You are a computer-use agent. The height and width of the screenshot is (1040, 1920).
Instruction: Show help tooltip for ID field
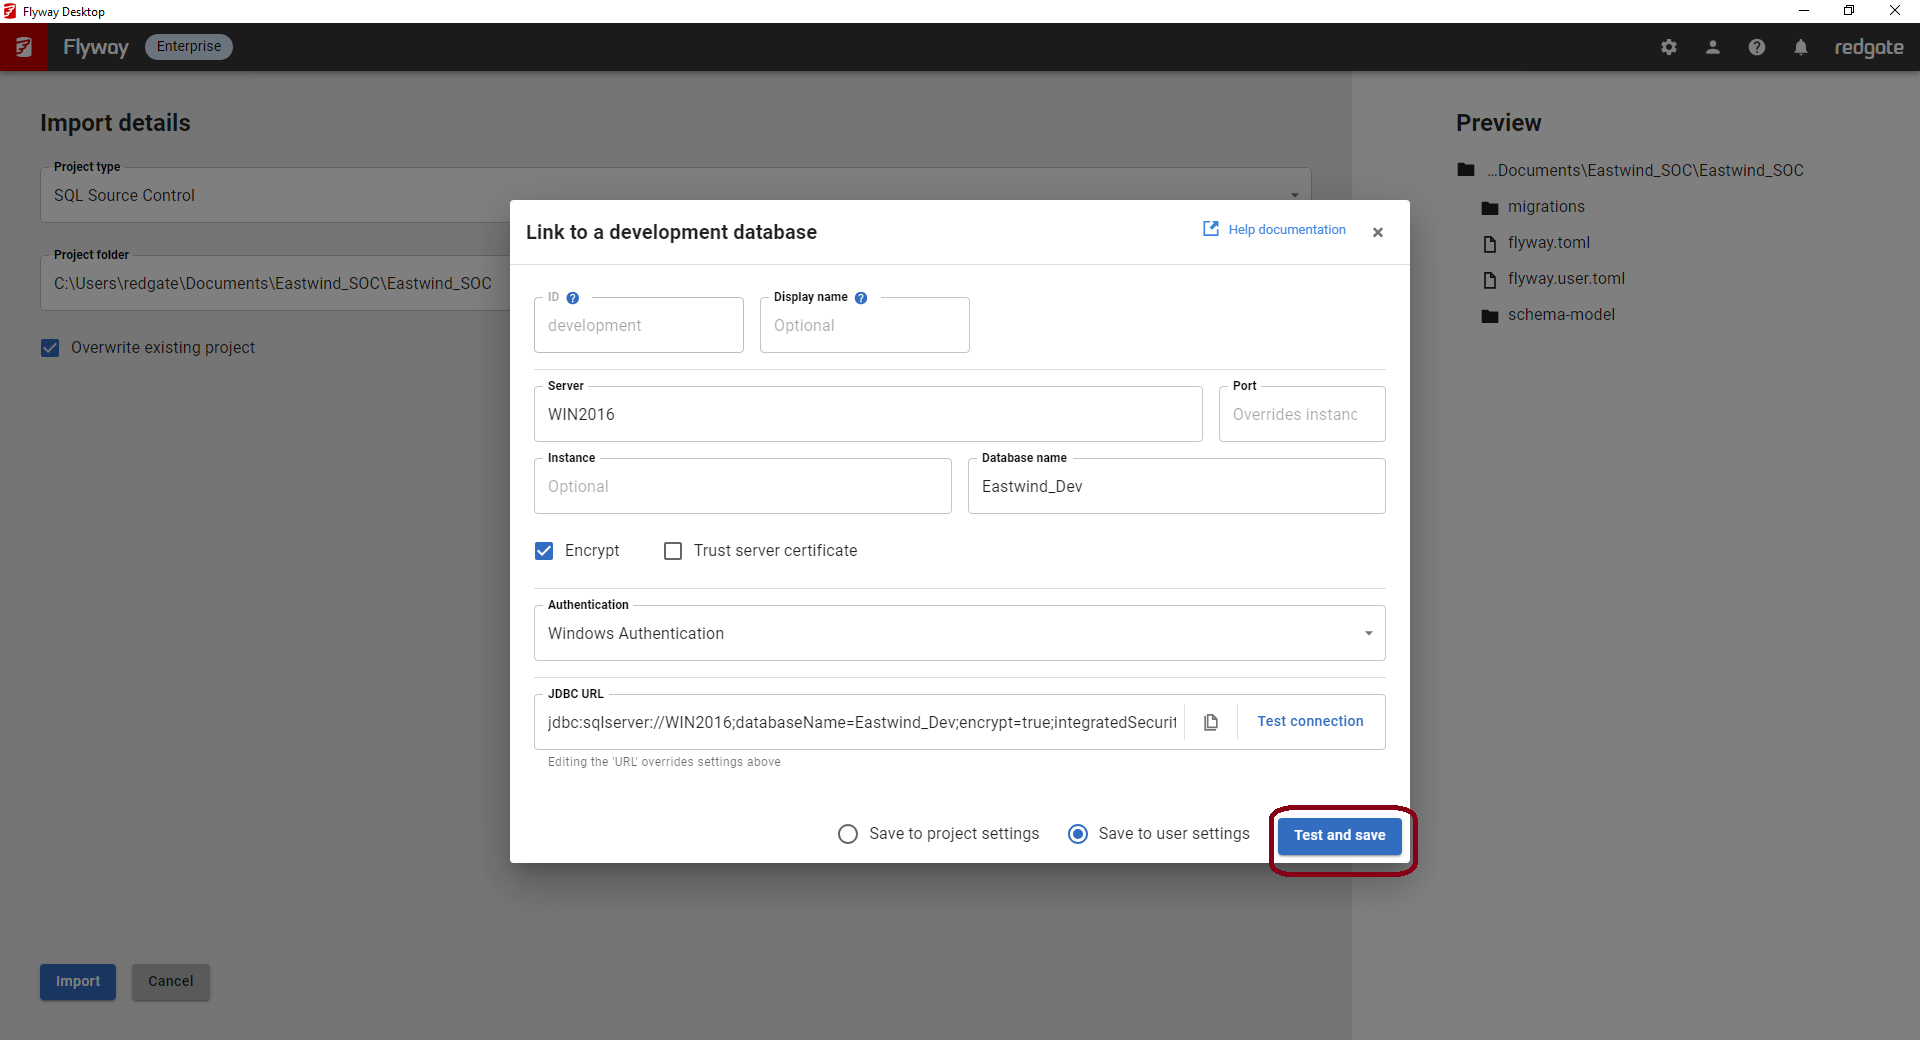pyautogui.click(x=573, y=298)
